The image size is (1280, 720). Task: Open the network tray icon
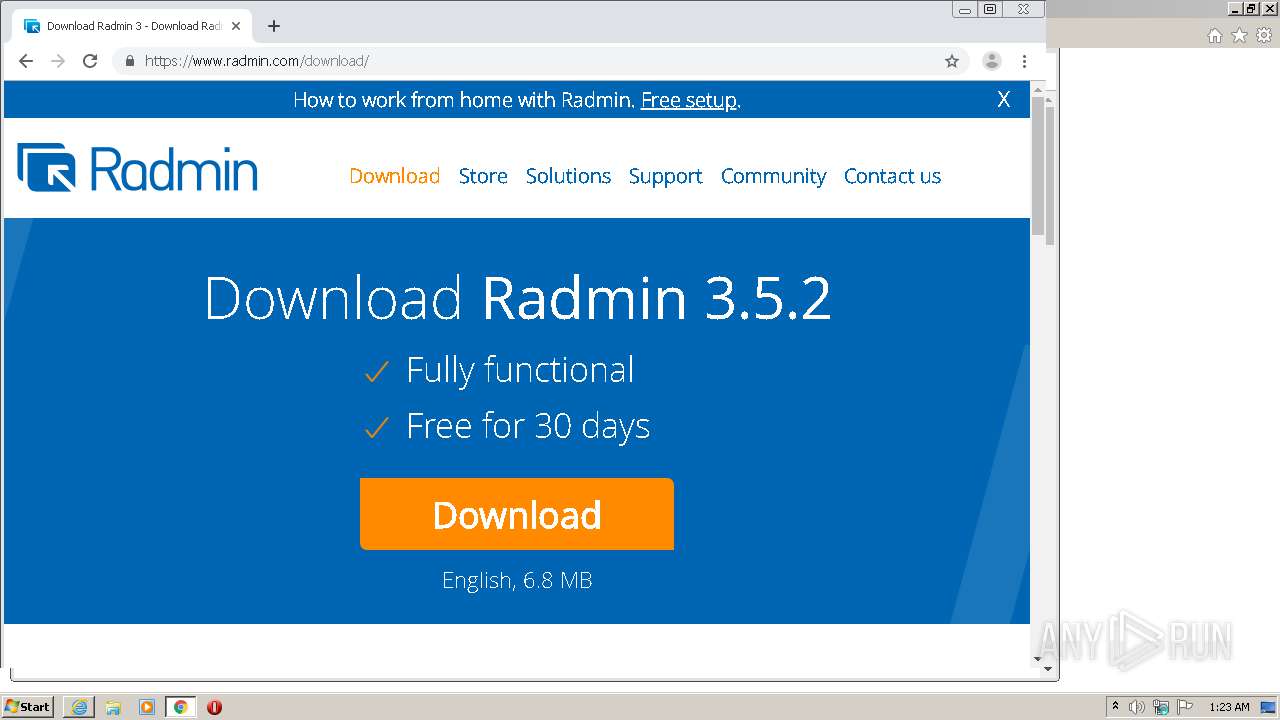pyautogui.click(x=1161, y=707)
